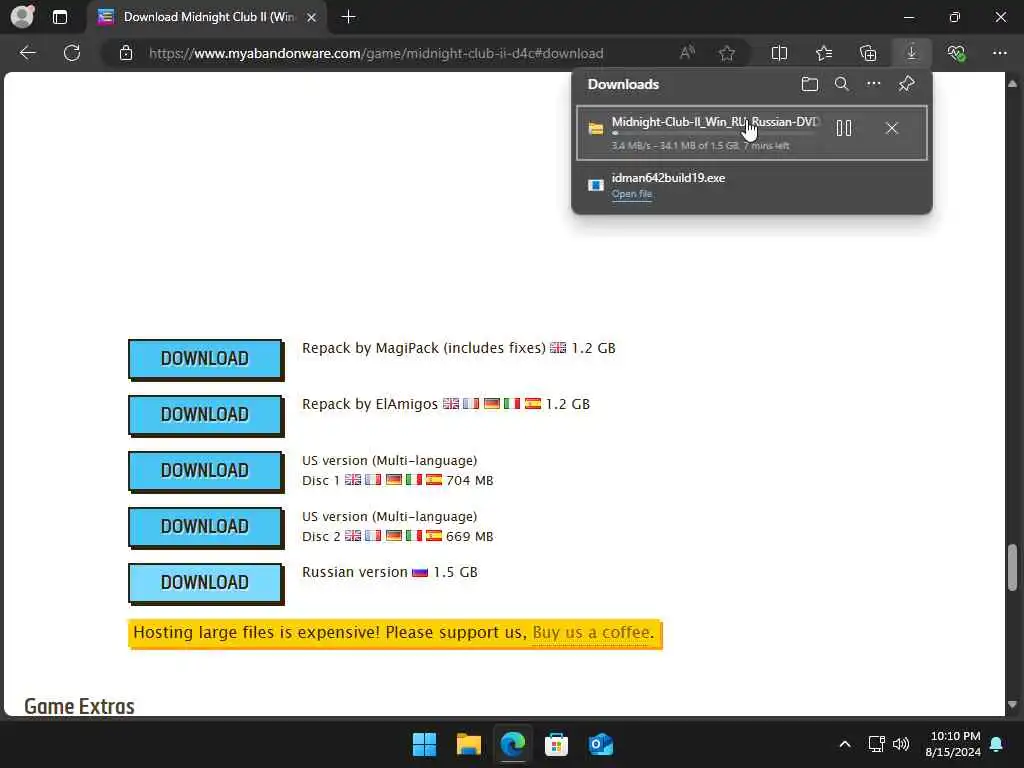Add this page to favorites star
Image resolution: width=1024 pixels, height=768 pixels.
tap(727, 53)
